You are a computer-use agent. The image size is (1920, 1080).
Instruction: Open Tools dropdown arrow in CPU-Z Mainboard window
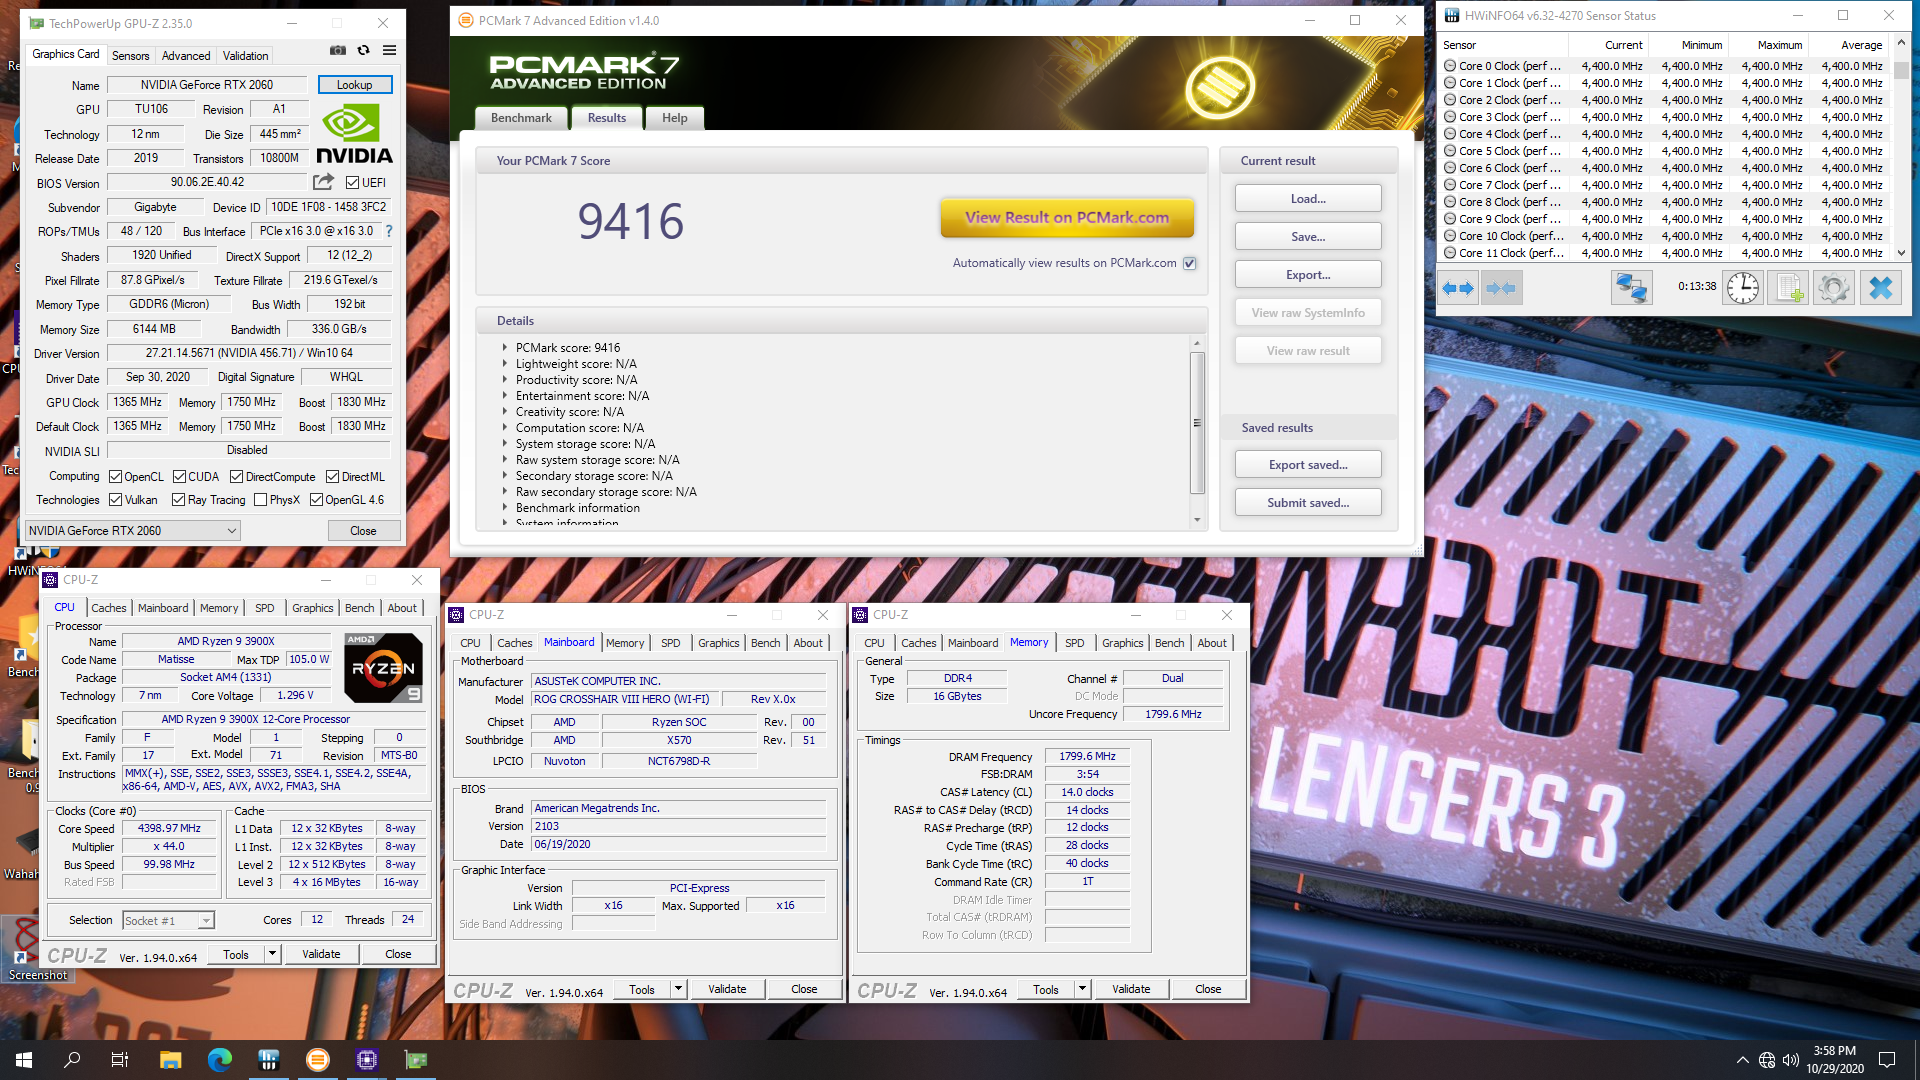click(678, 989)
